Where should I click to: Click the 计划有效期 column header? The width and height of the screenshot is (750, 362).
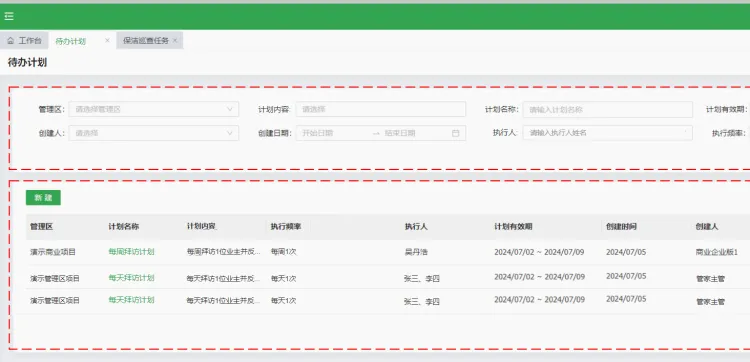(513, 227)
